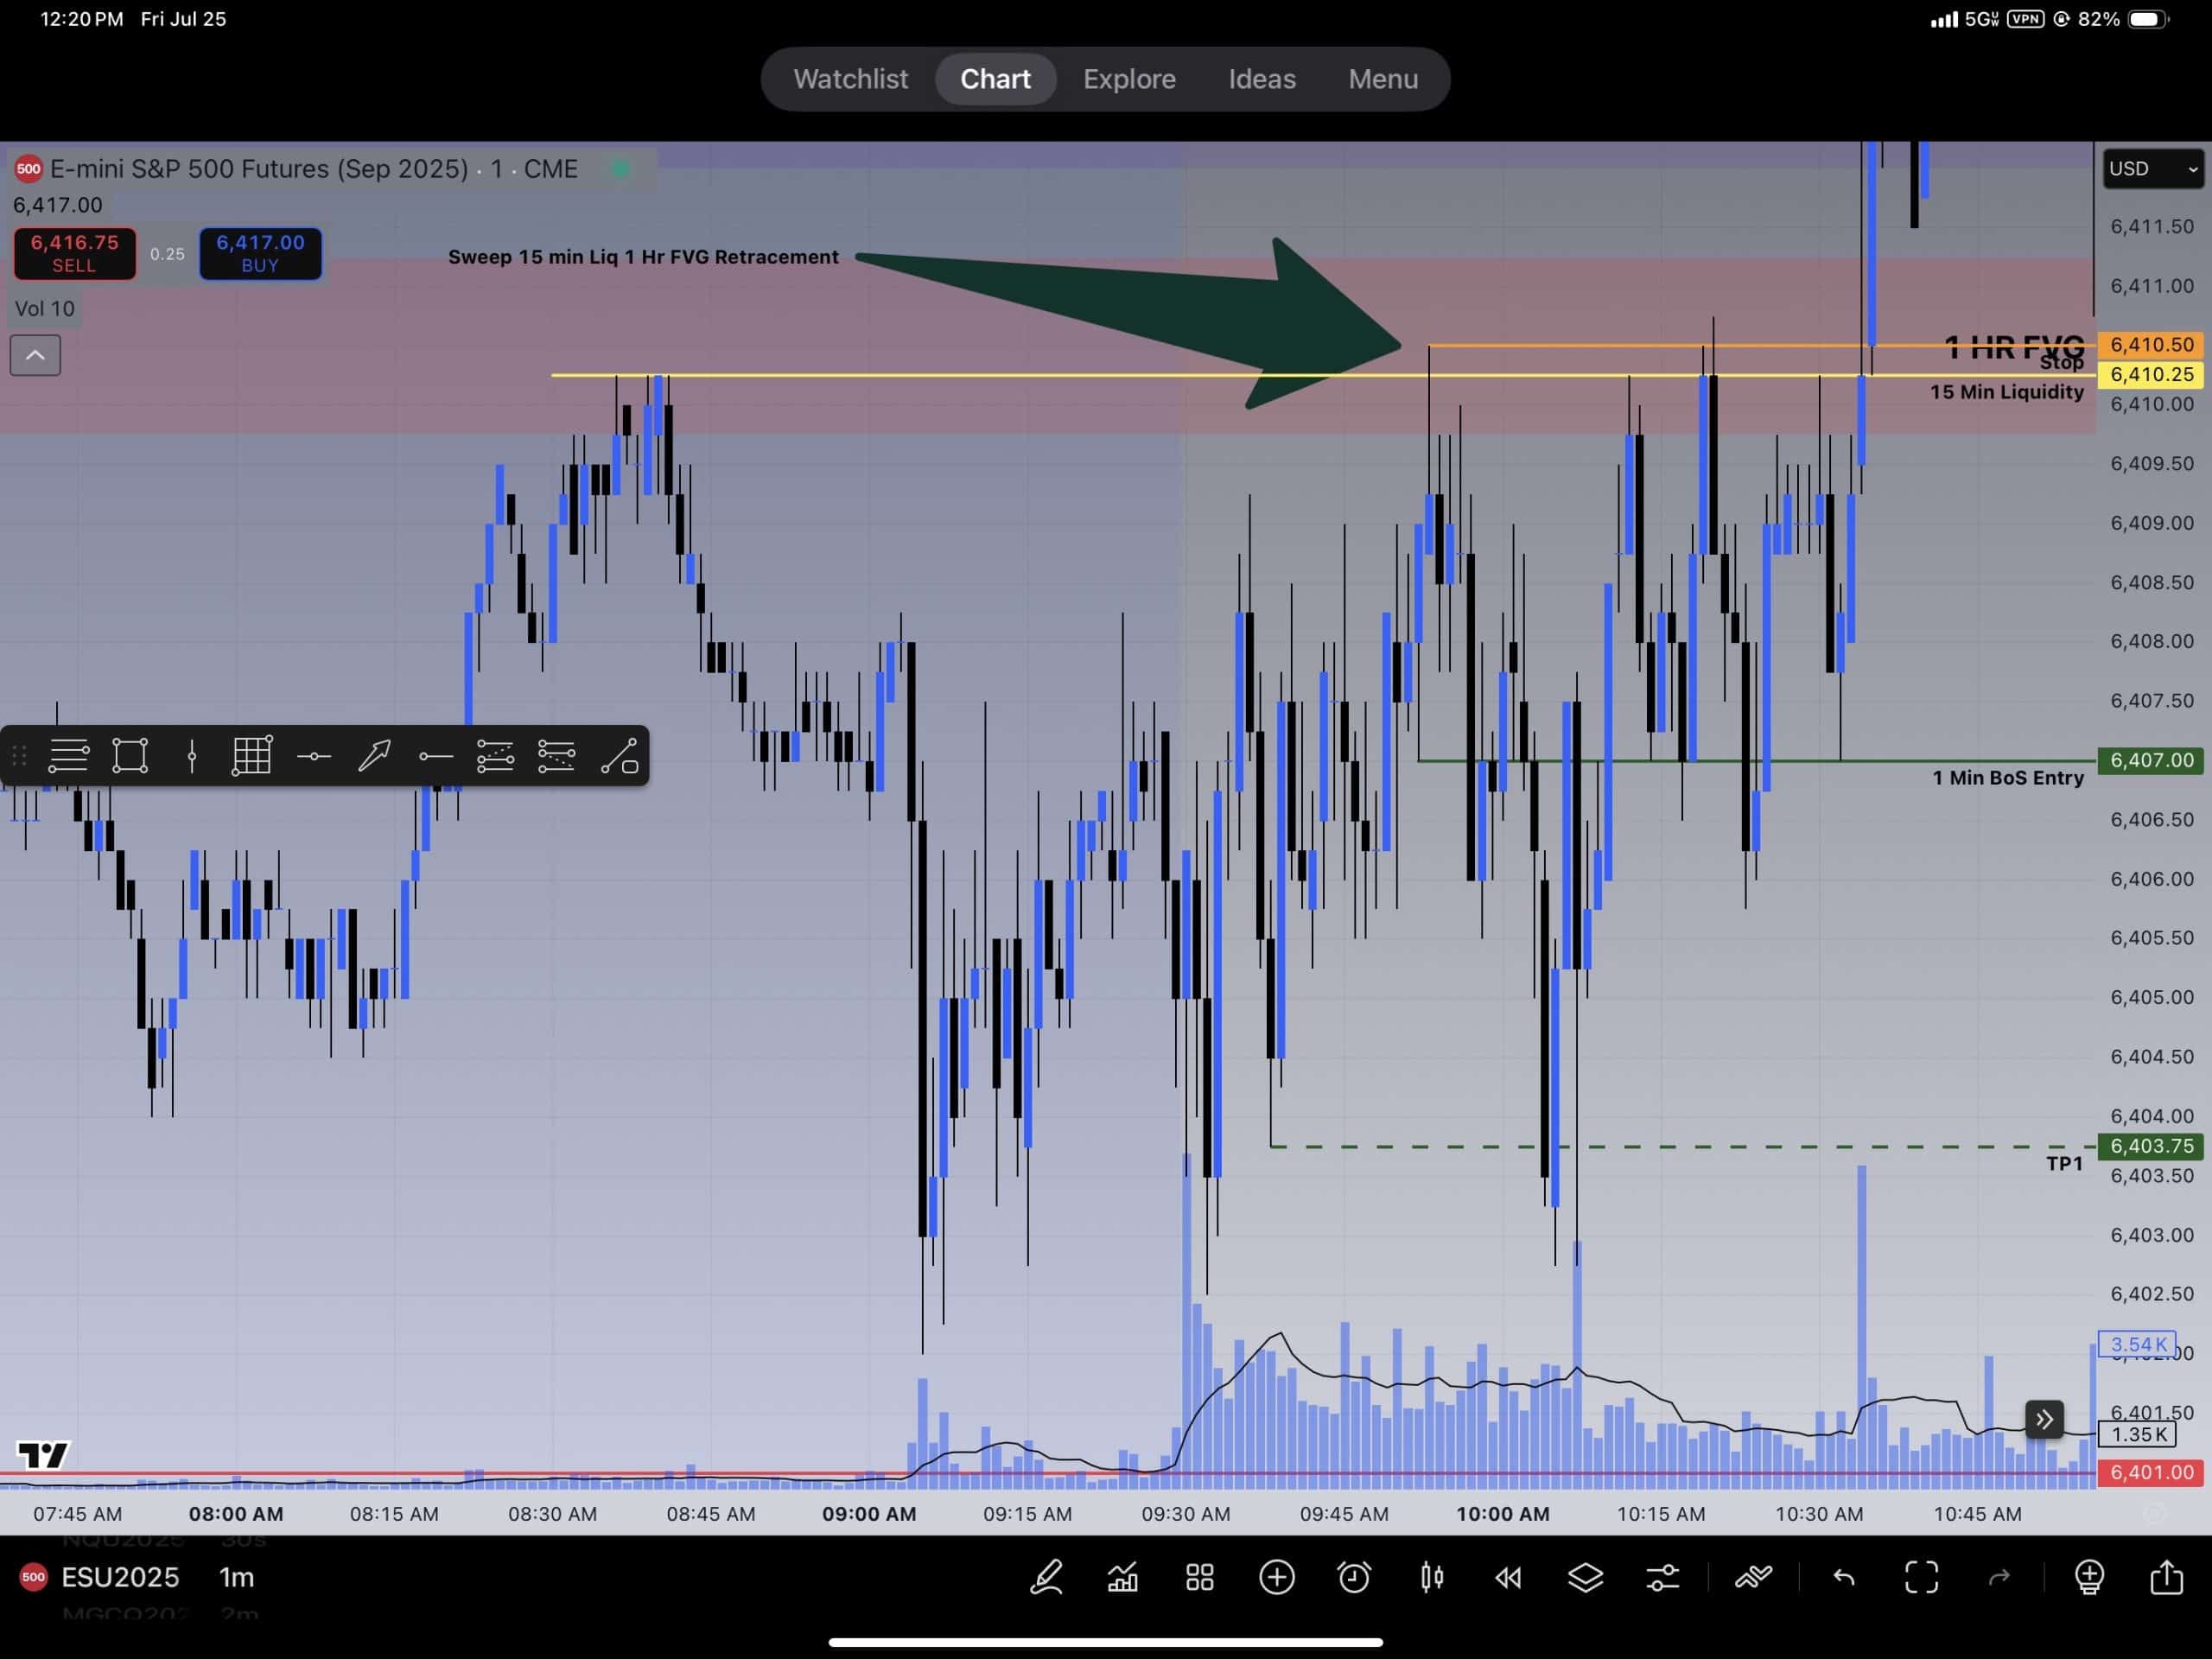Publish an idea with the lightbulb icon

pos(2089,1578)
